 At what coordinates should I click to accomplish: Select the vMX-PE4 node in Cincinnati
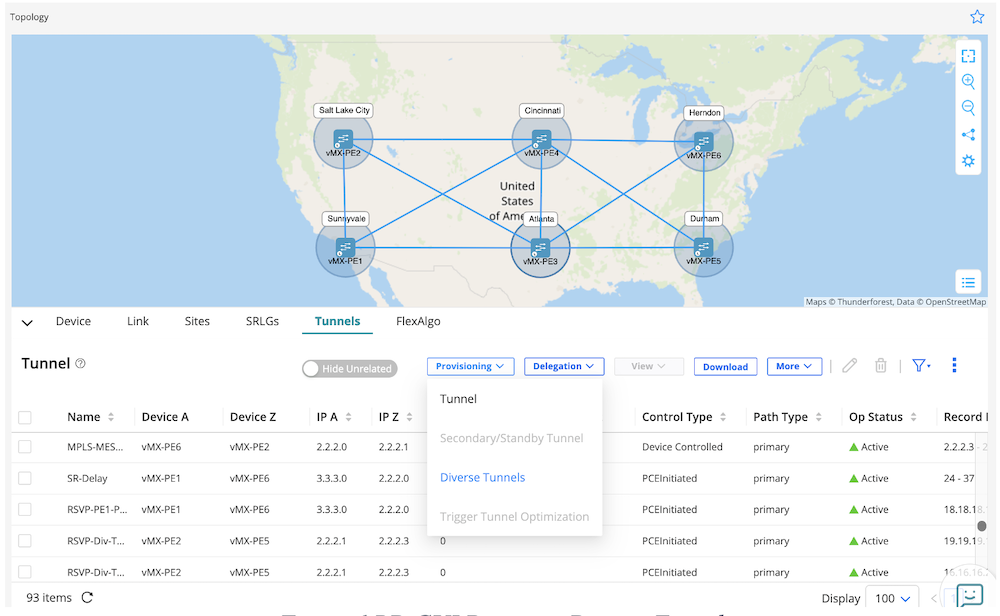coord(541,140)
